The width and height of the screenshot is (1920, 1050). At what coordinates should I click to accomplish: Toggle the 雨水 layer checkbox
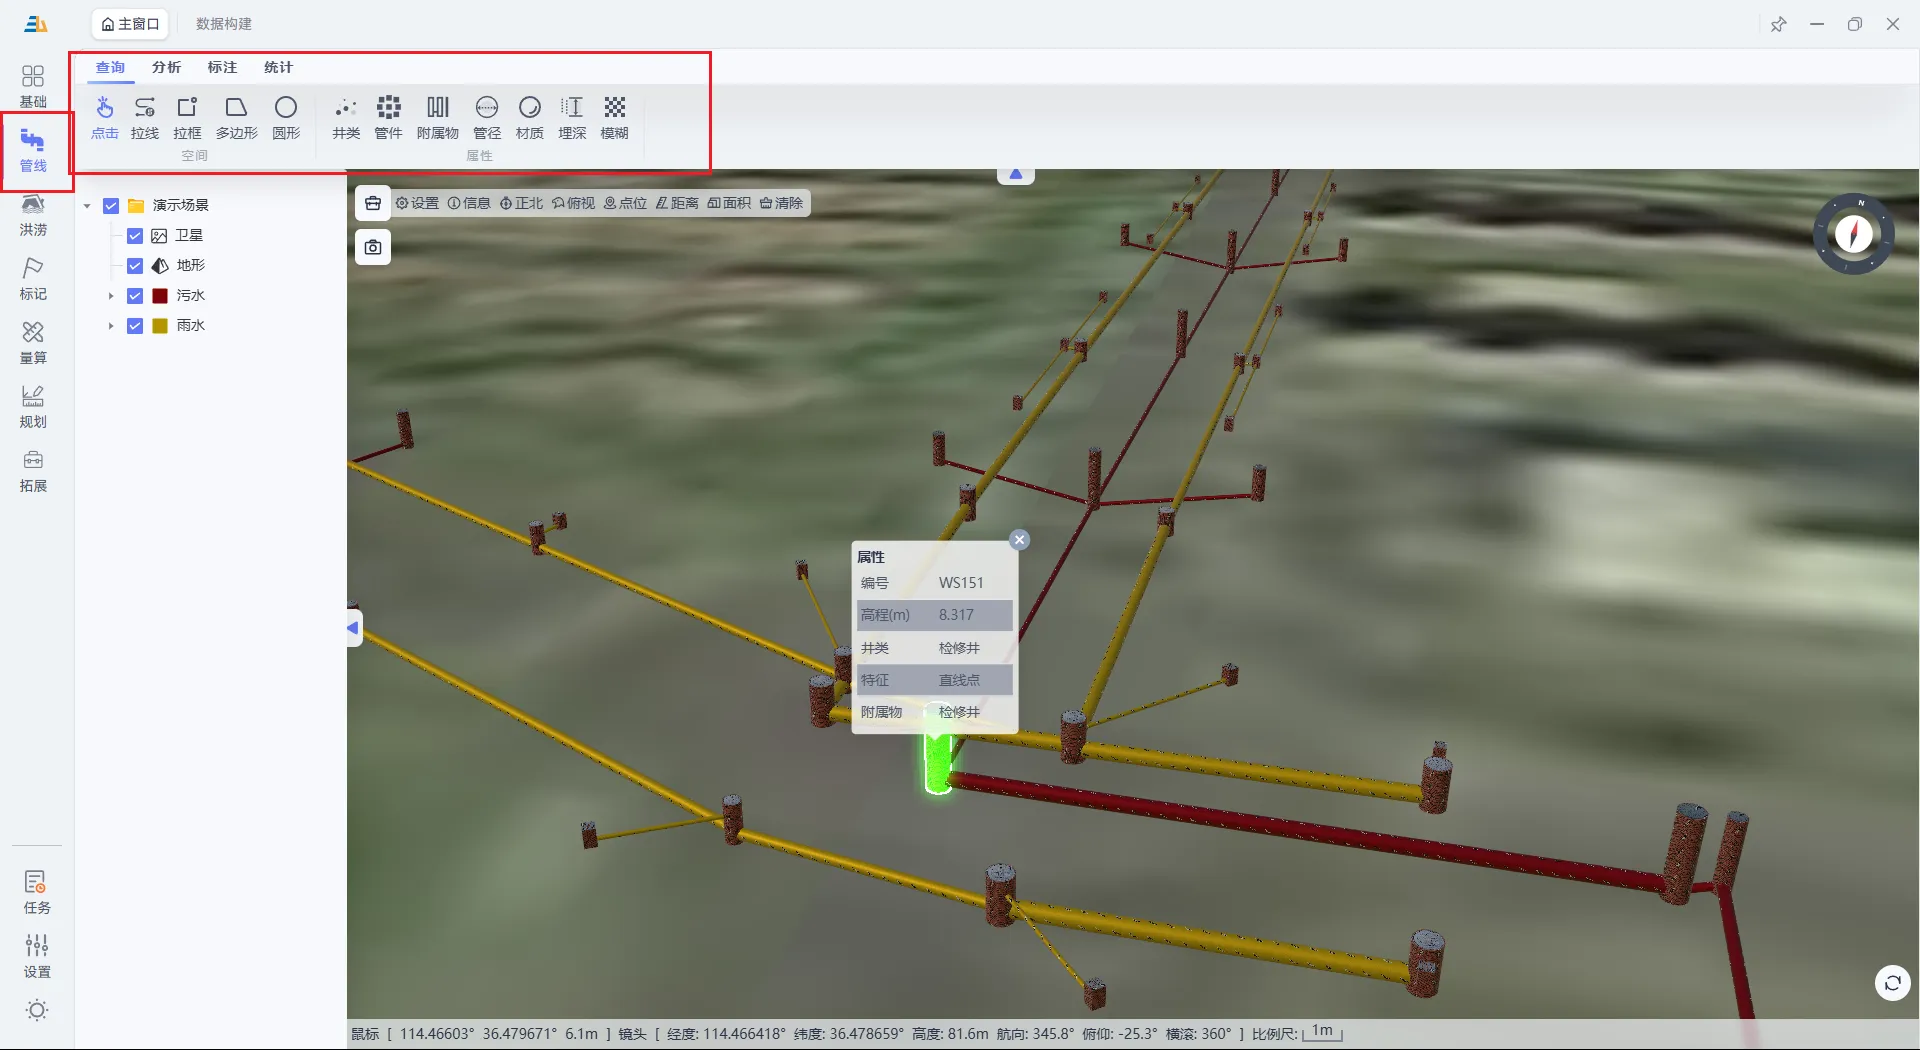[135, 326]
